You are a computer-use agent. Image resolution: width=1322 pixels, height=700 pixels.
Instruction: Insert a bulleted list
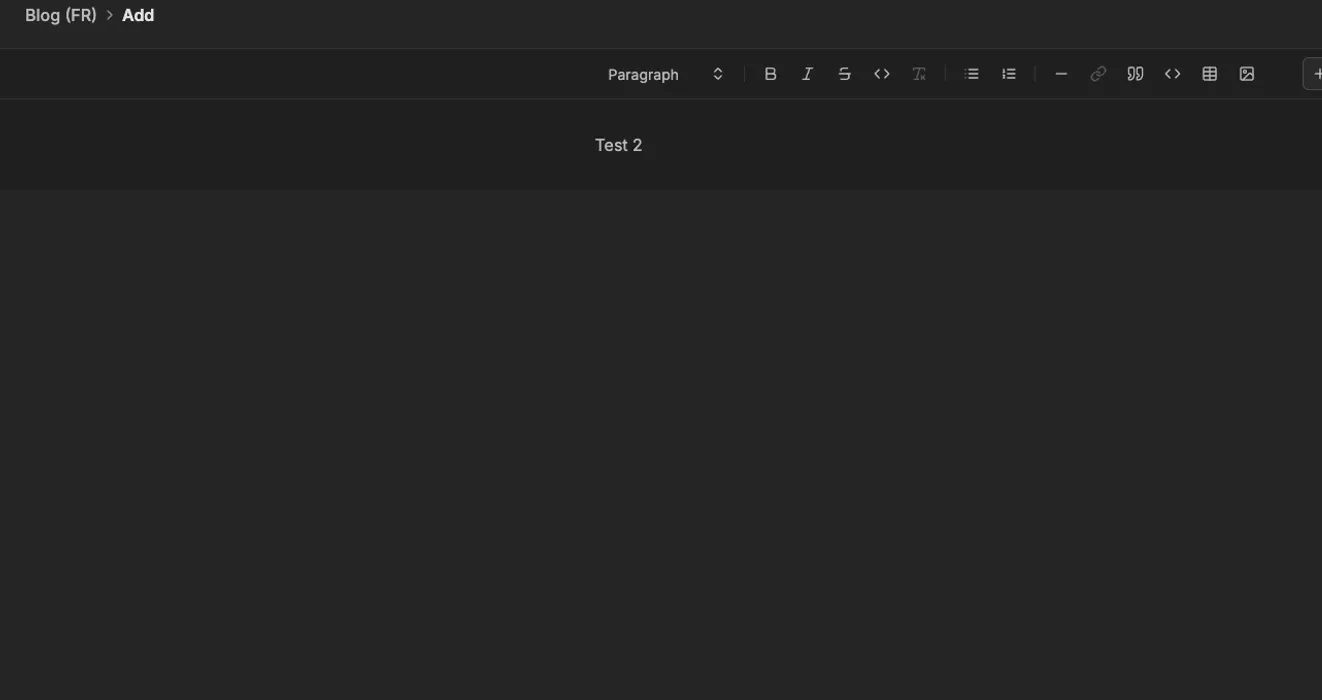pyautogui.click(x=971, y=74)
